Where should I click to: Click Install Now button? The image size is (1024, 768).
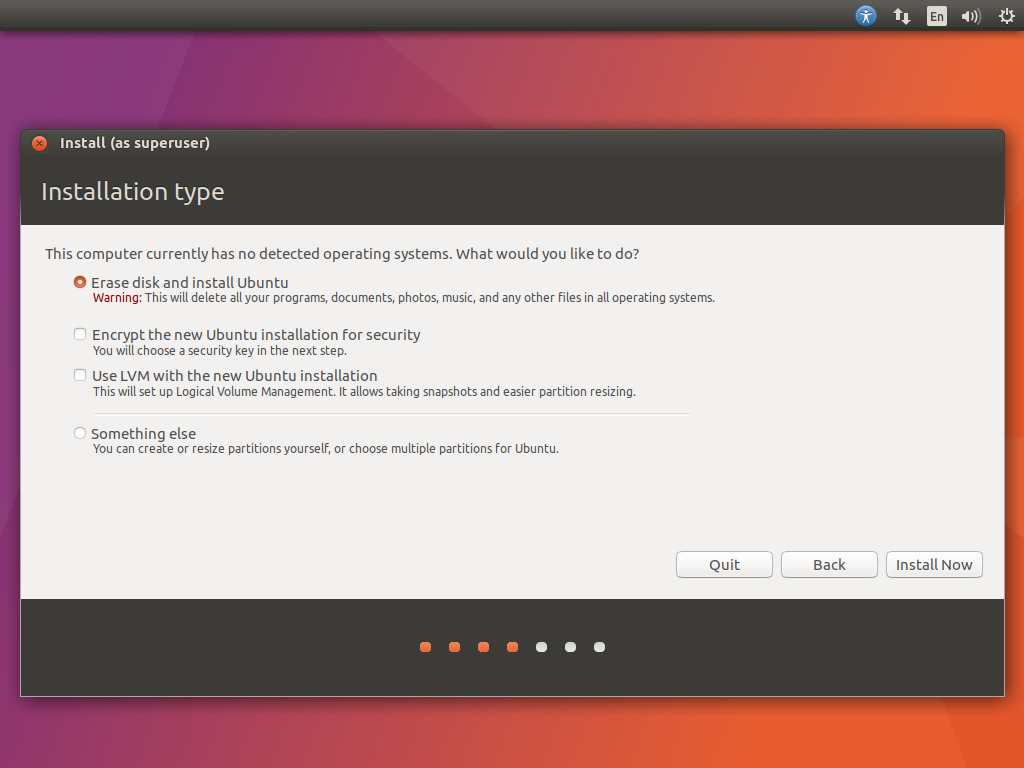point(934,564)
